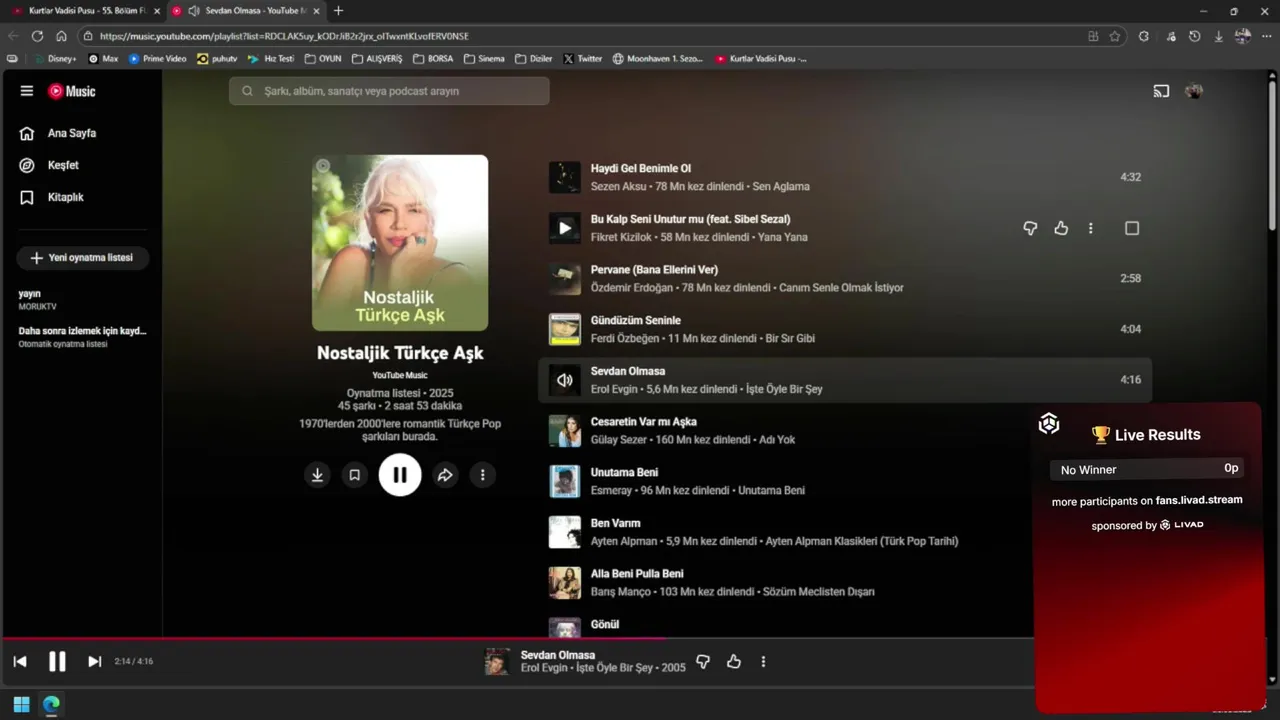Open more options for Bu Kalp Seni Unutur mu
The image size is (1280, 720).
tap(1091, 228)
